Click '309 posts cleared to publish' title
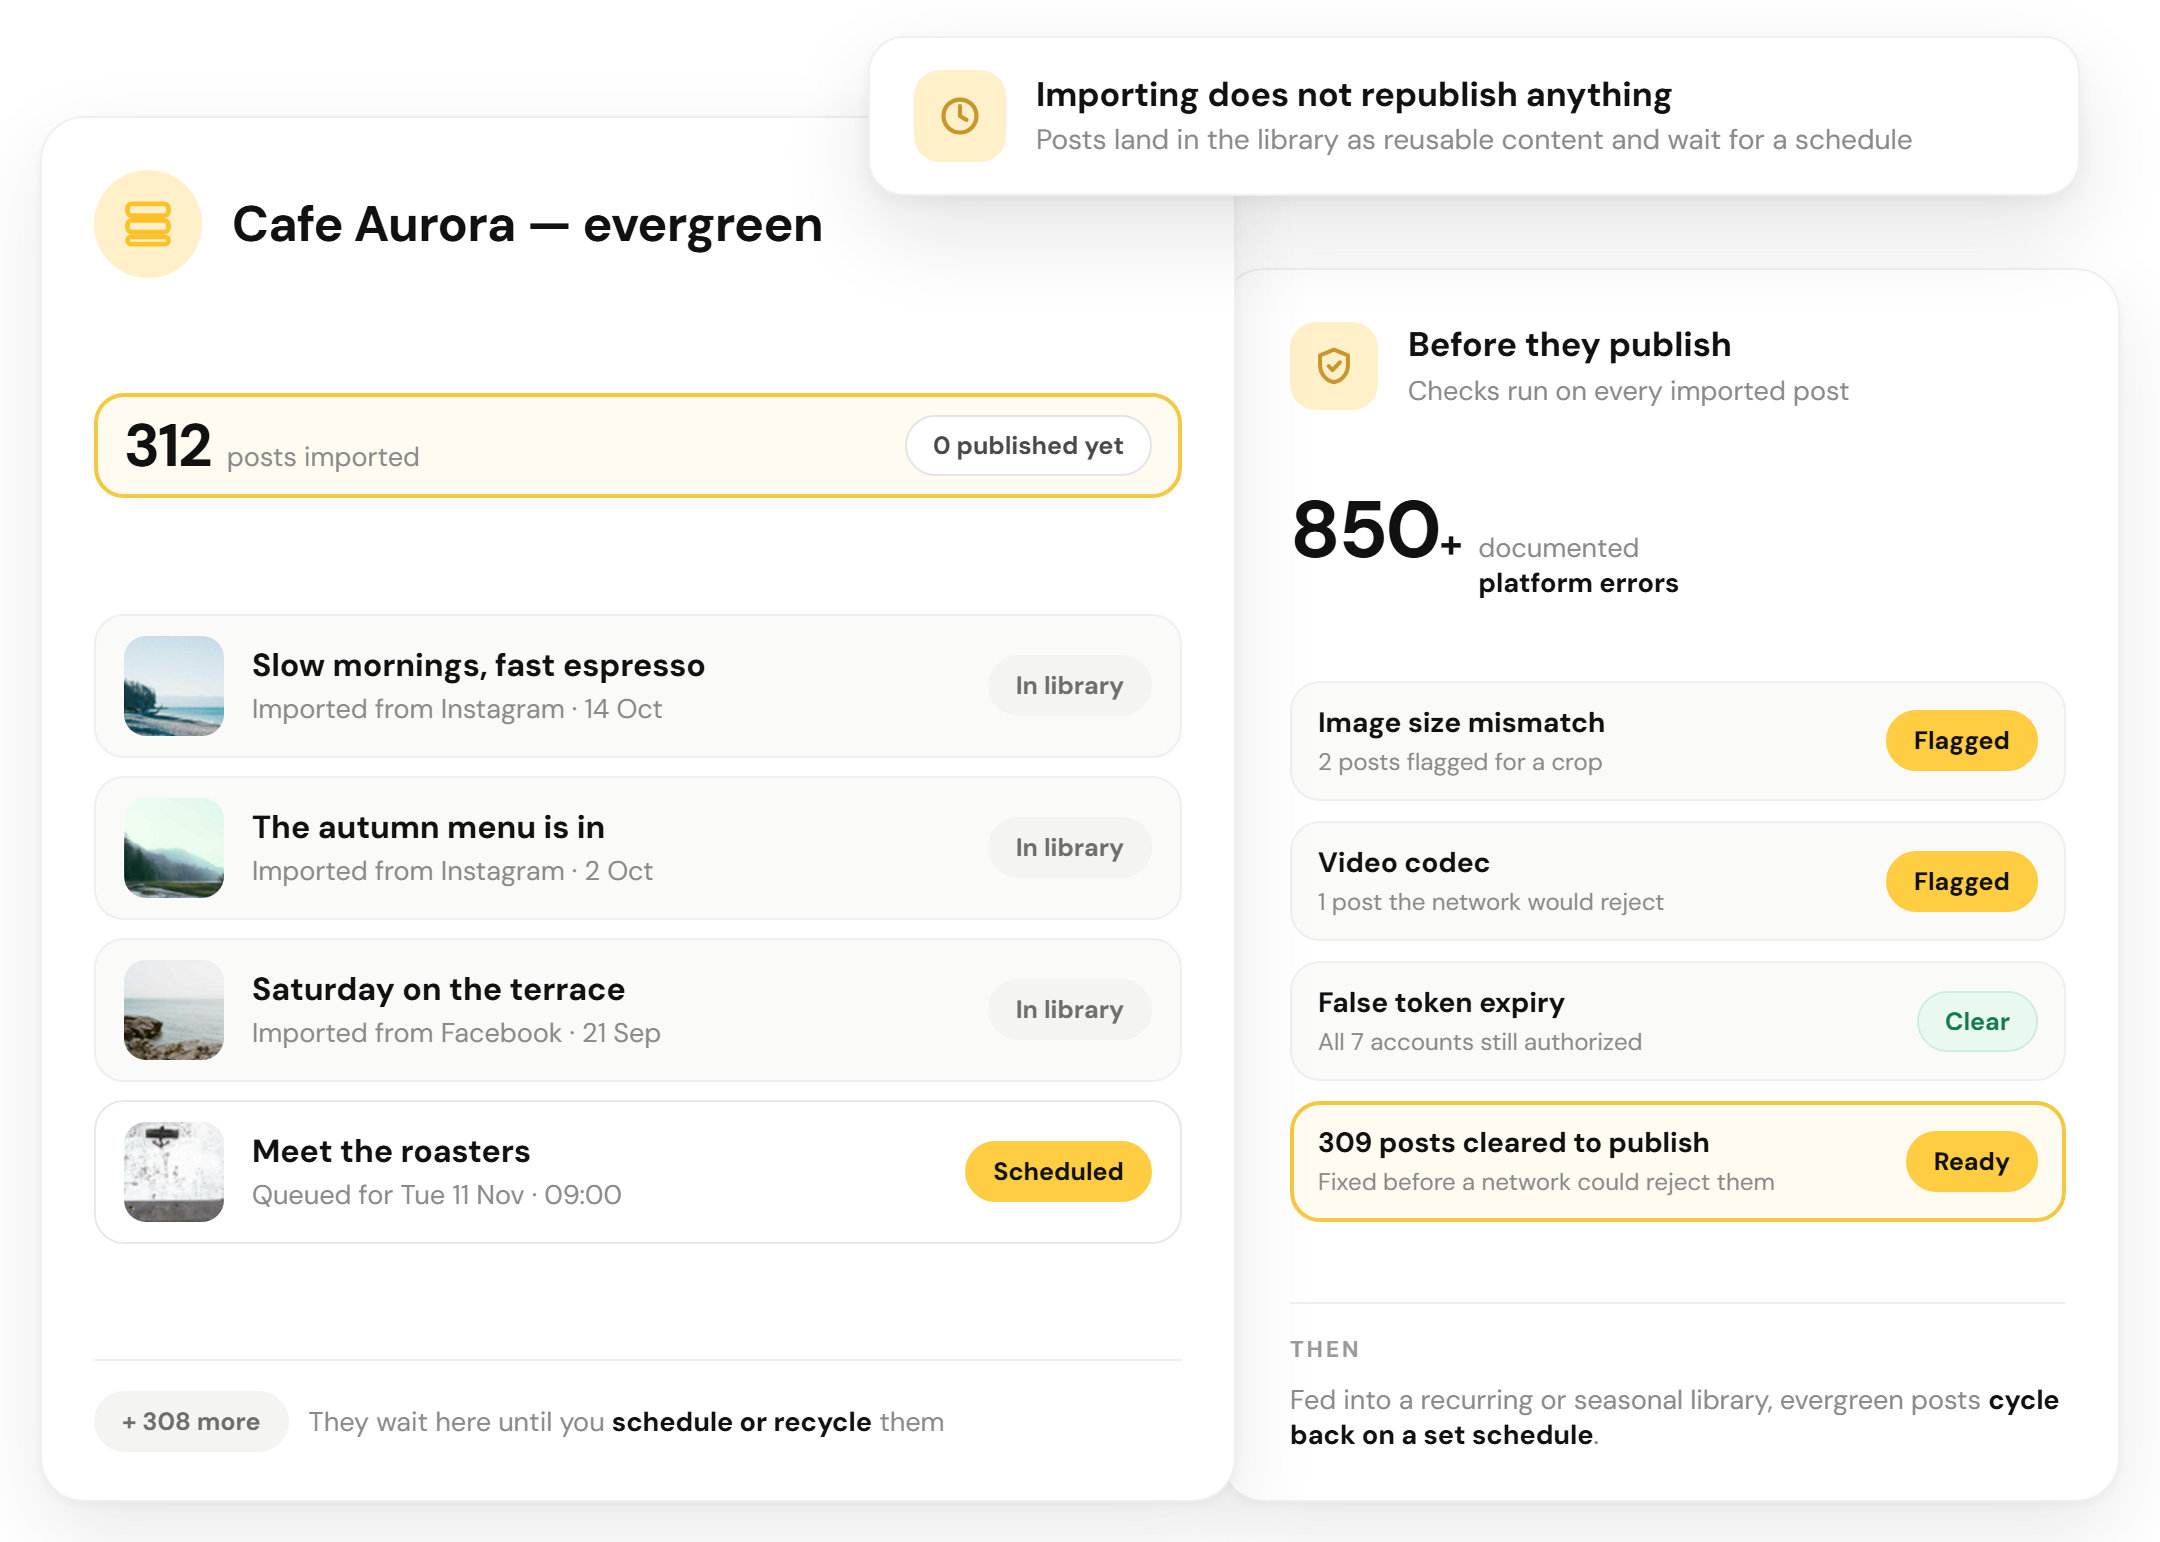Screen dimensions: 2160x1542 1513,1143
